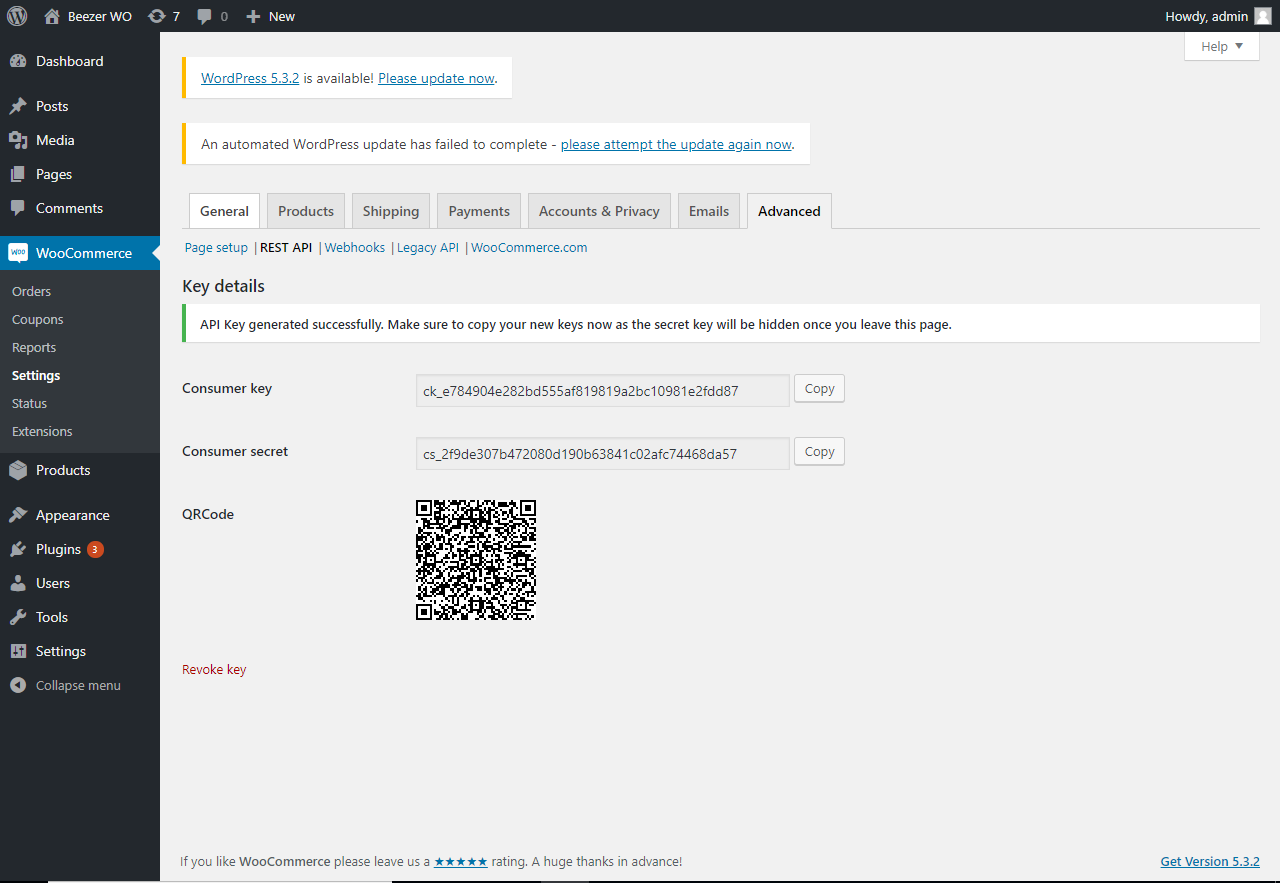
Task: Open Orders under WooCommerce
Action: [x=31, y=291]
